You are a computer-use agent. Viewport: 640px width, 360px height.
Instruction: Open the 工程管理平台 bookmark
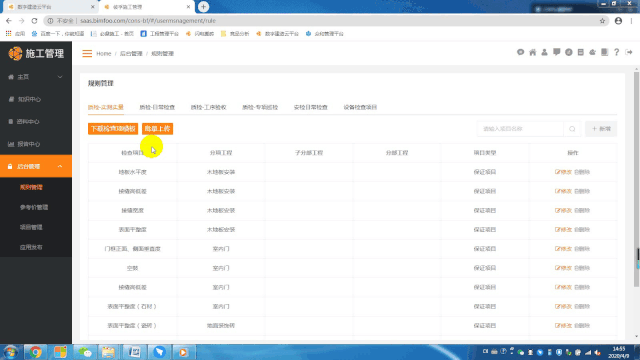point(160,34)
